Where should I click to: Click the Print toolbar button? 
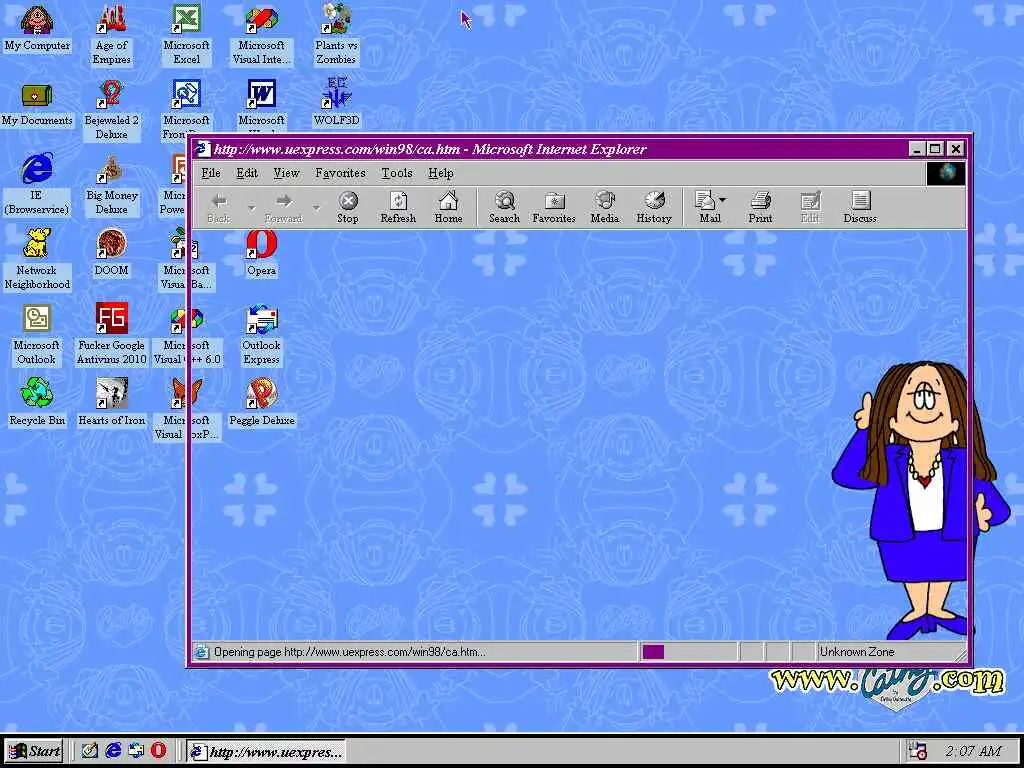[760, 208]
